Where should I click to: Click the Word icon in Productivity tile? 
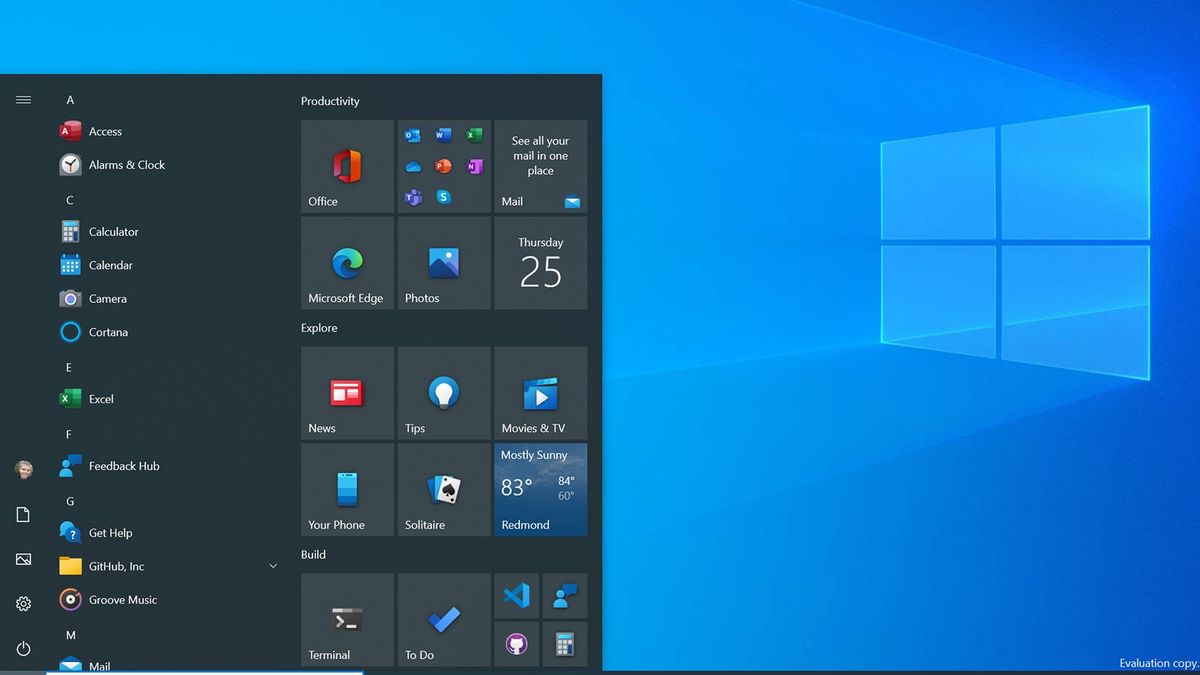(444, 136)
